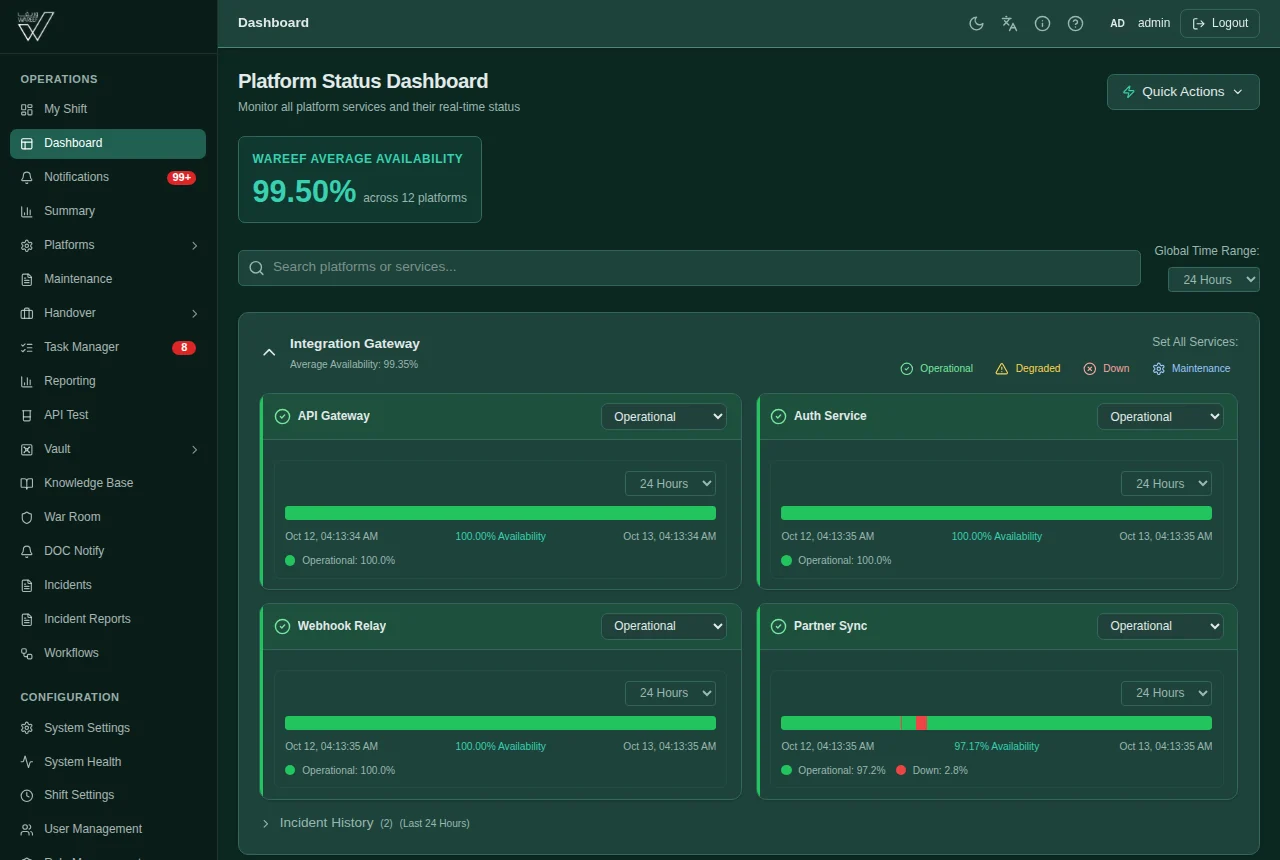Open Maintenance in the sidebar

108,279
